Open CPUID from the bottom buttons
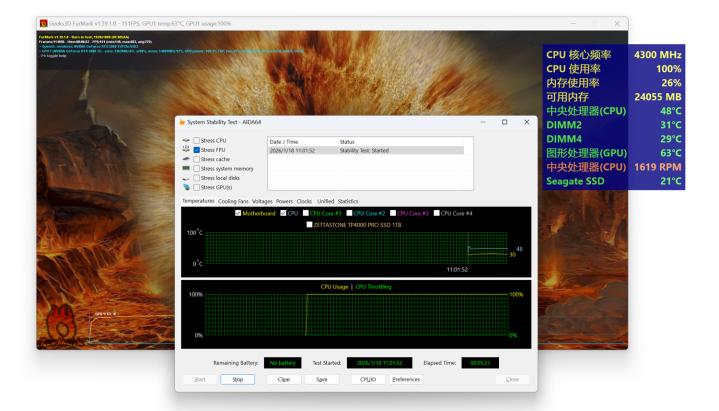Image resolution: width=719 pixels, height=411 pixels. click(367, 380)
